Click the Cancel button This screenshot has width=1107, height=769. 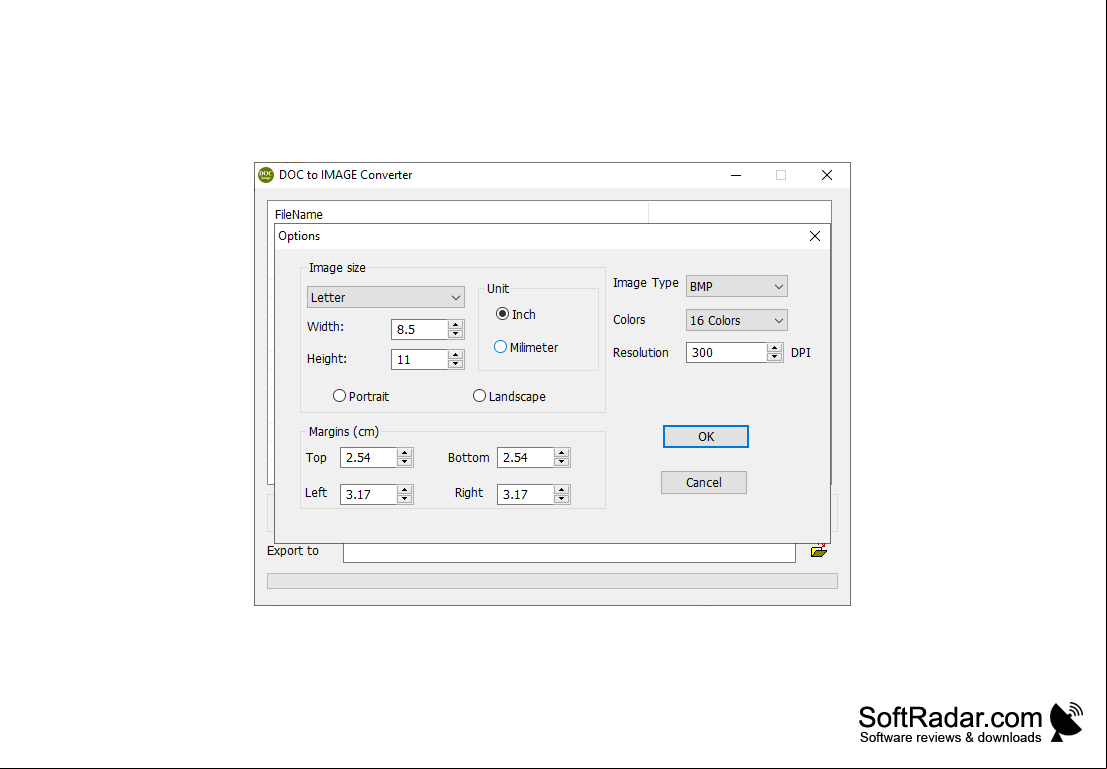(x=704, y=482)
